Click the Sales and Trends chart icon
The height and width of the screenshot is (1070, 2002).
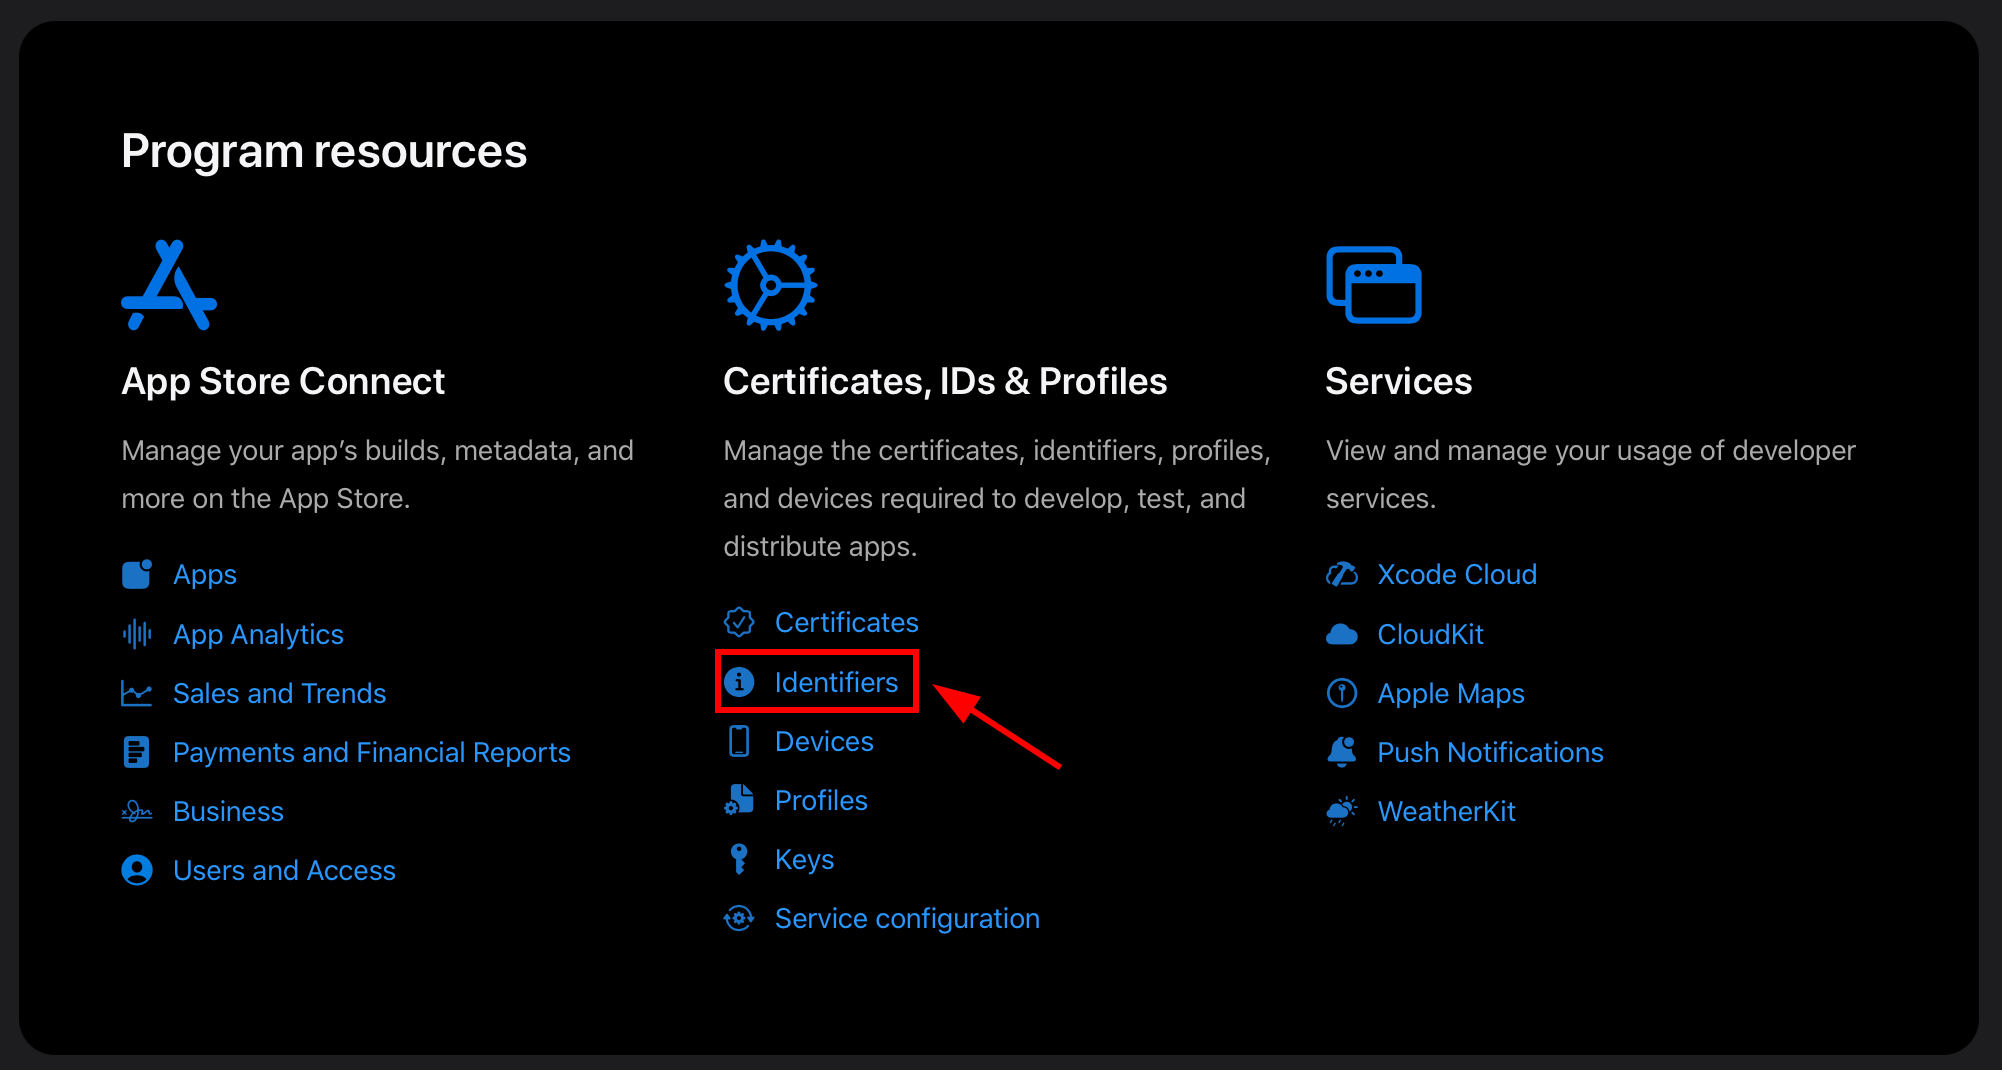pos(137,692)
